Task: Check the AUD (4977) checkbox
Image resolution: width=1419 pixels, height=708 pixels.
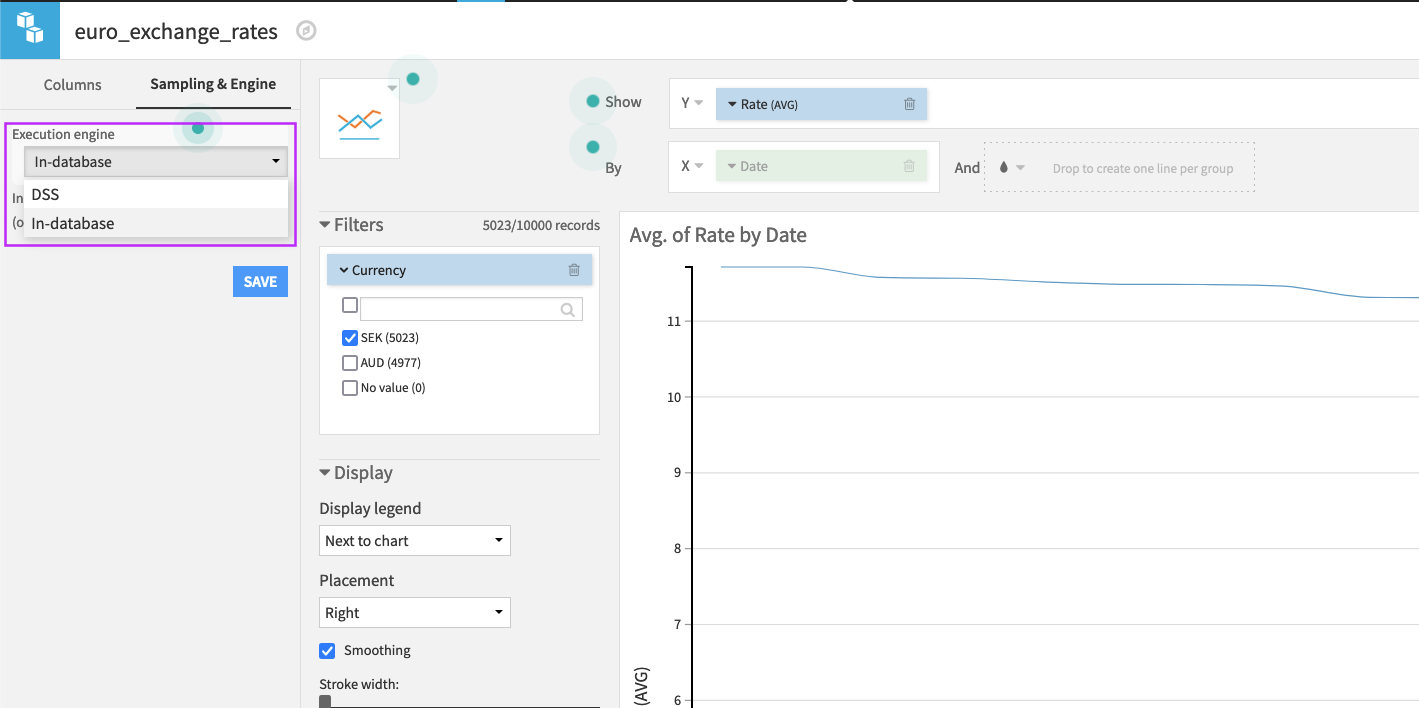Action: (x=350, y=363)
